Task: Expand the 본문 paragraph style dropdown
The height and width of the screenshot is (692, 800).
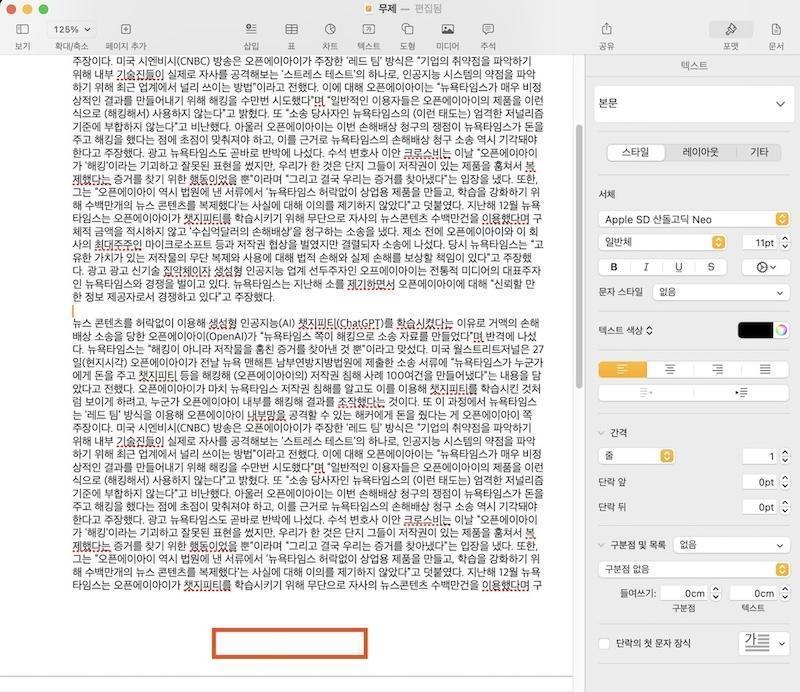Action: tap(694, 104)
